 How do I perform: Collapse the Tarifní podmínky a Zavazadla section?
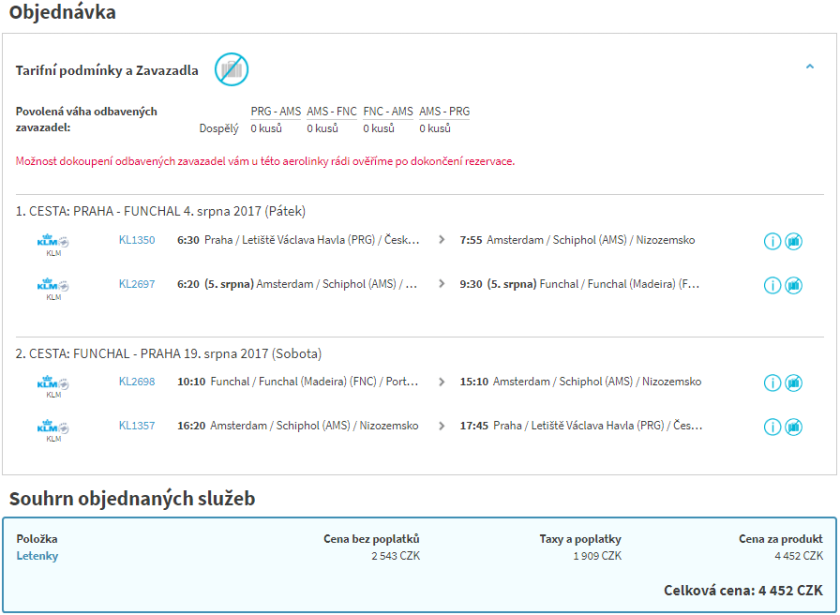tap(809, 67)
